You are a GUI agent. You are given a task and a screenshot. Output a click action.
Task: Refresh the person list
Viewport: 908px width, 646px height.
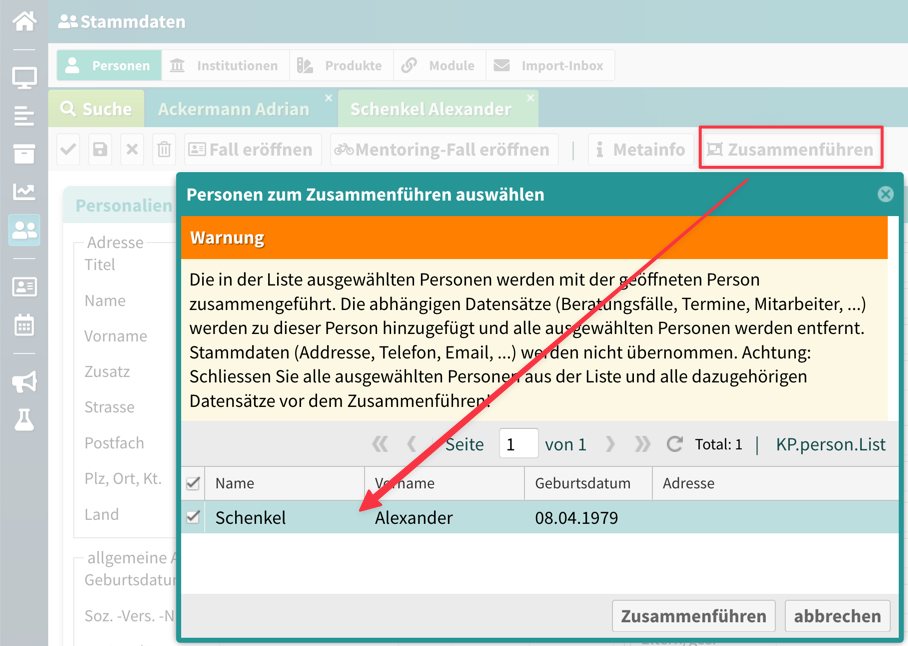click(675, 444)
